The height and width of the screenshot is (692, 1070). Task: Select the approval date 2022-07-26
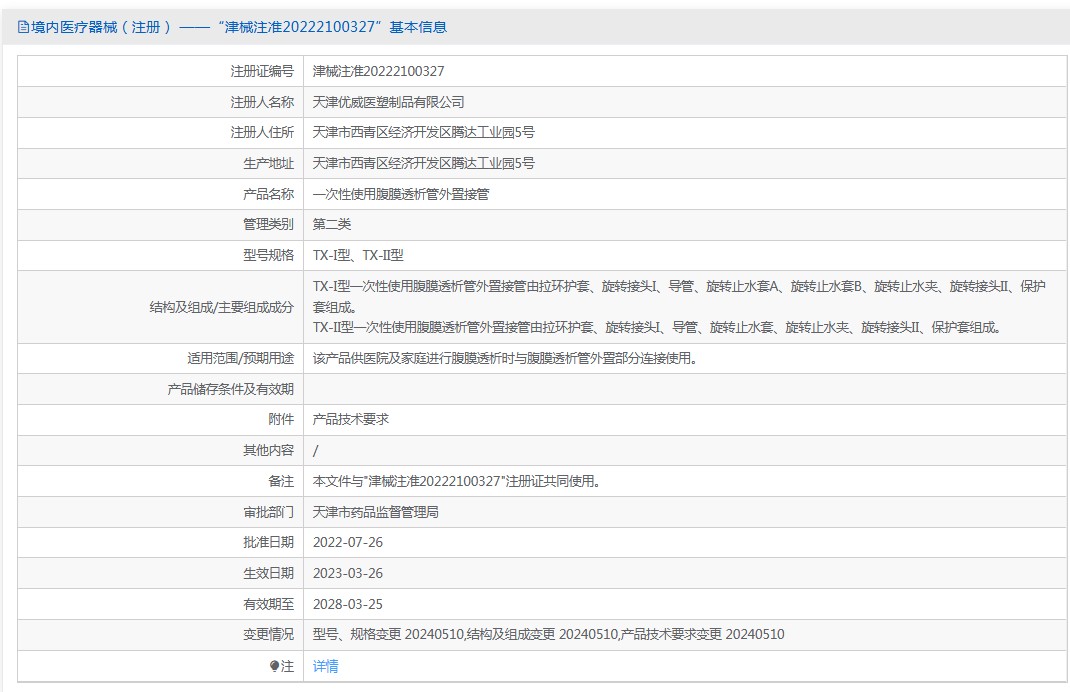click(x=347, y=543)
